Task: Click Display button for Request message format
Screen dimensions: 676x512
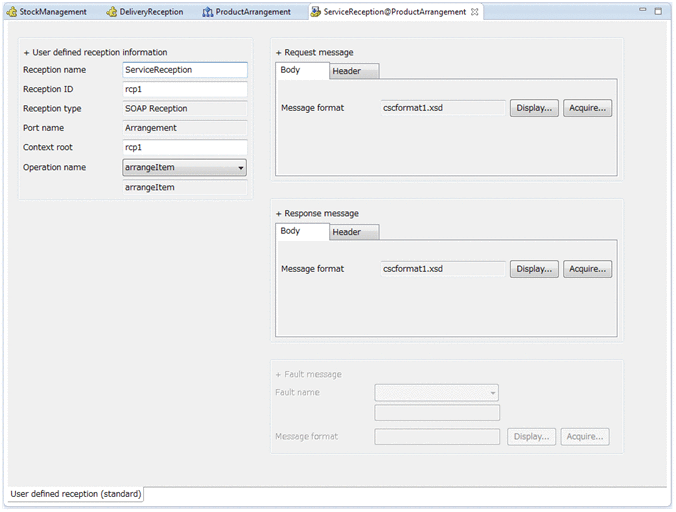Action: coord(534,108)
